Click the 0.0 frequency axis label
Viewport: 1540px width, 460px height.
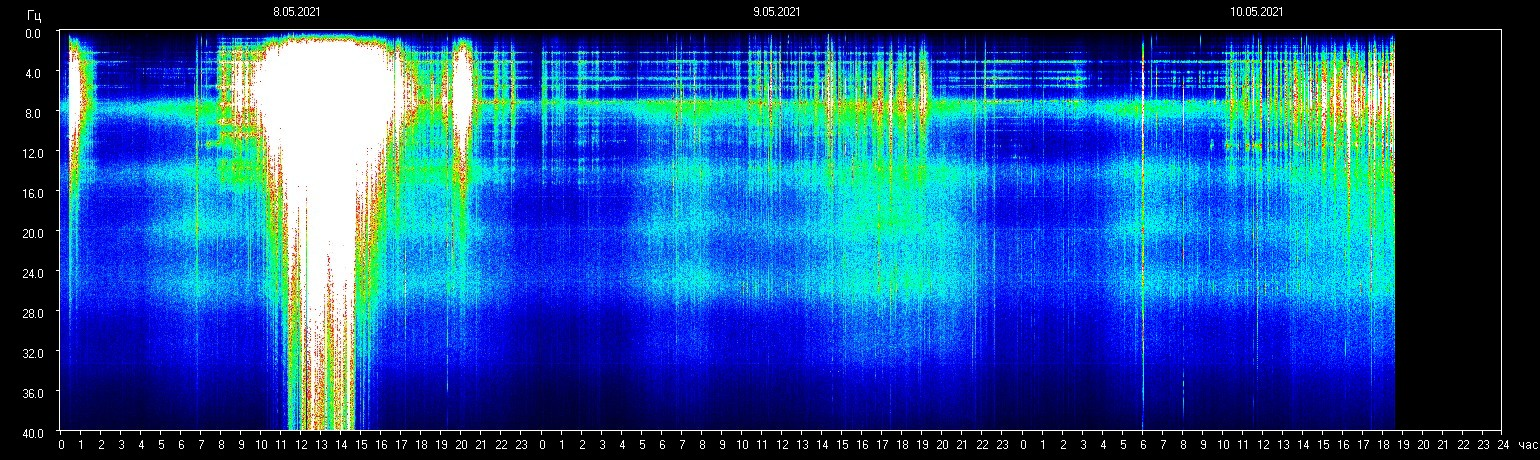pos(34,33)
